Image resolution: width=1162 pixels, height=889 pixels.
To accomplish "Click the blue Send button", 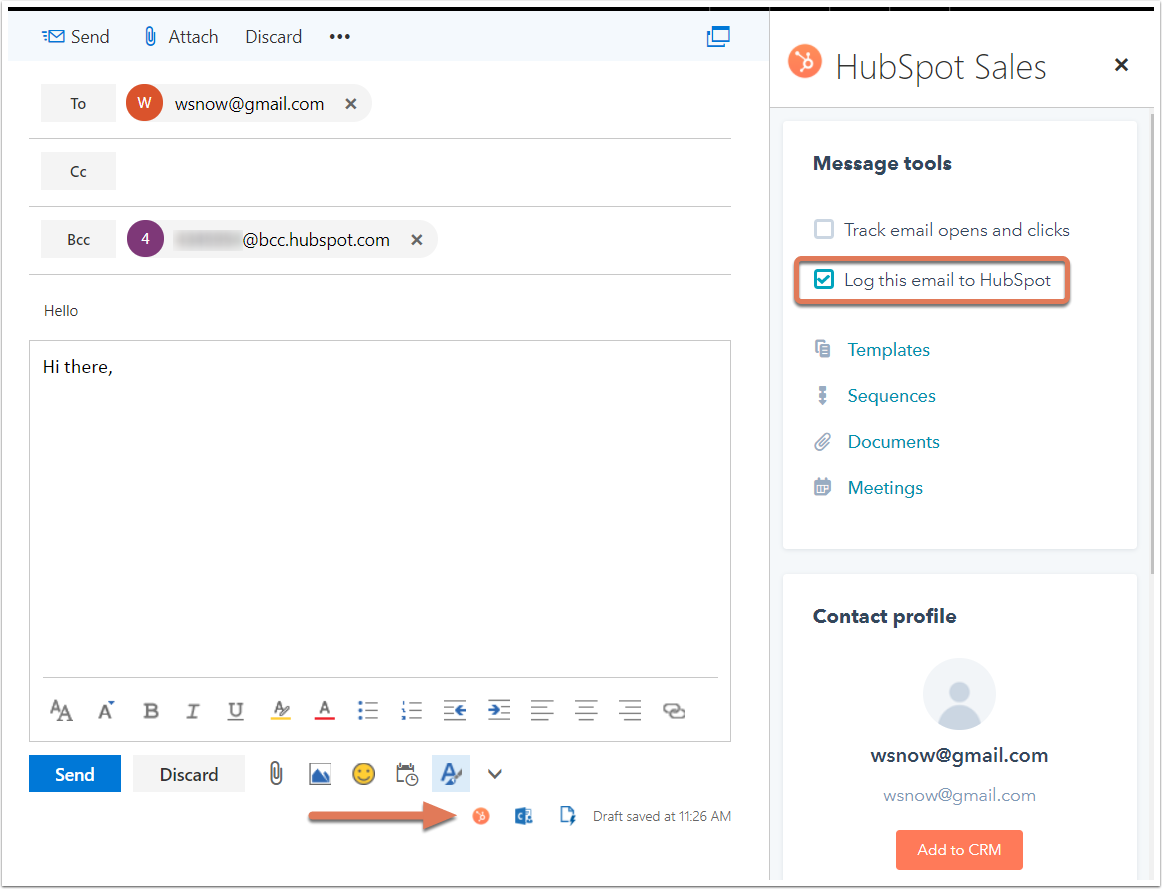I will [75, 773].
